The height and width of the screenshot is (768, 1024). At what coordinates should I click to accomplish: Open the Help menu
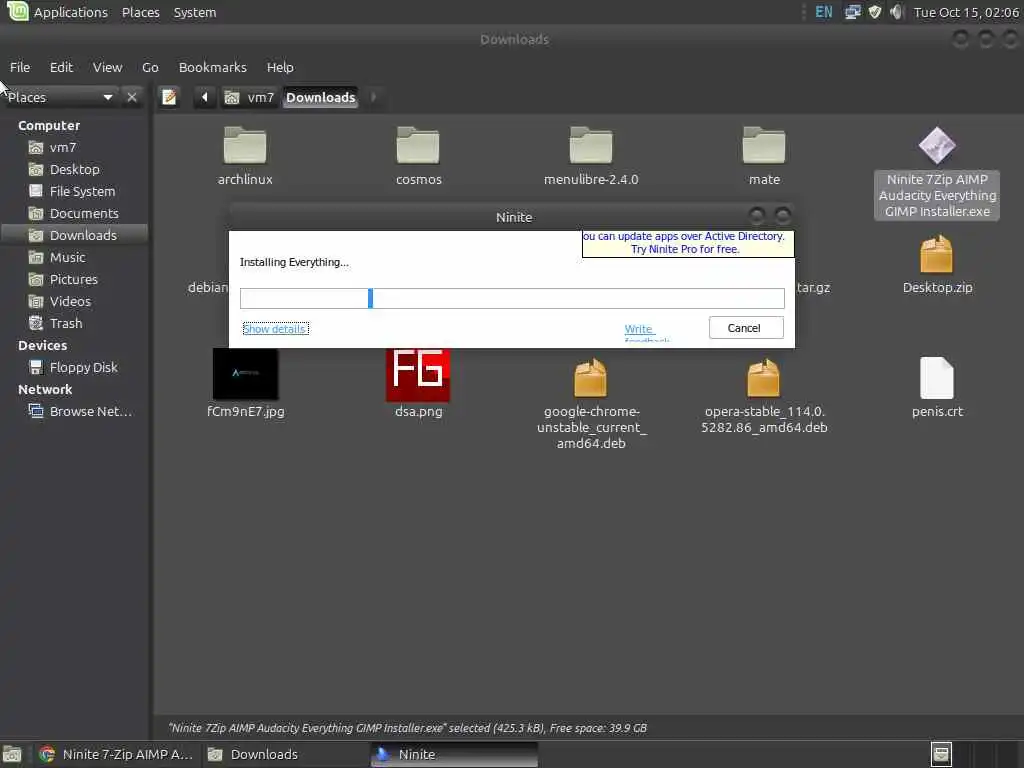tap(280, 67)
